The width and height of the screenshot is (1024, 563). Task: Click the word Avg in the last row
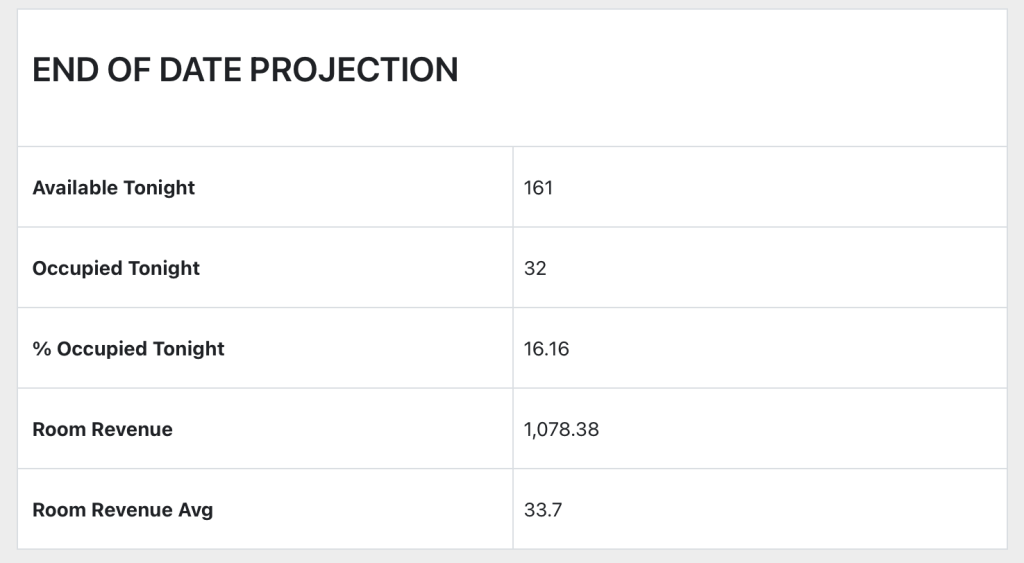coord(195,510)
